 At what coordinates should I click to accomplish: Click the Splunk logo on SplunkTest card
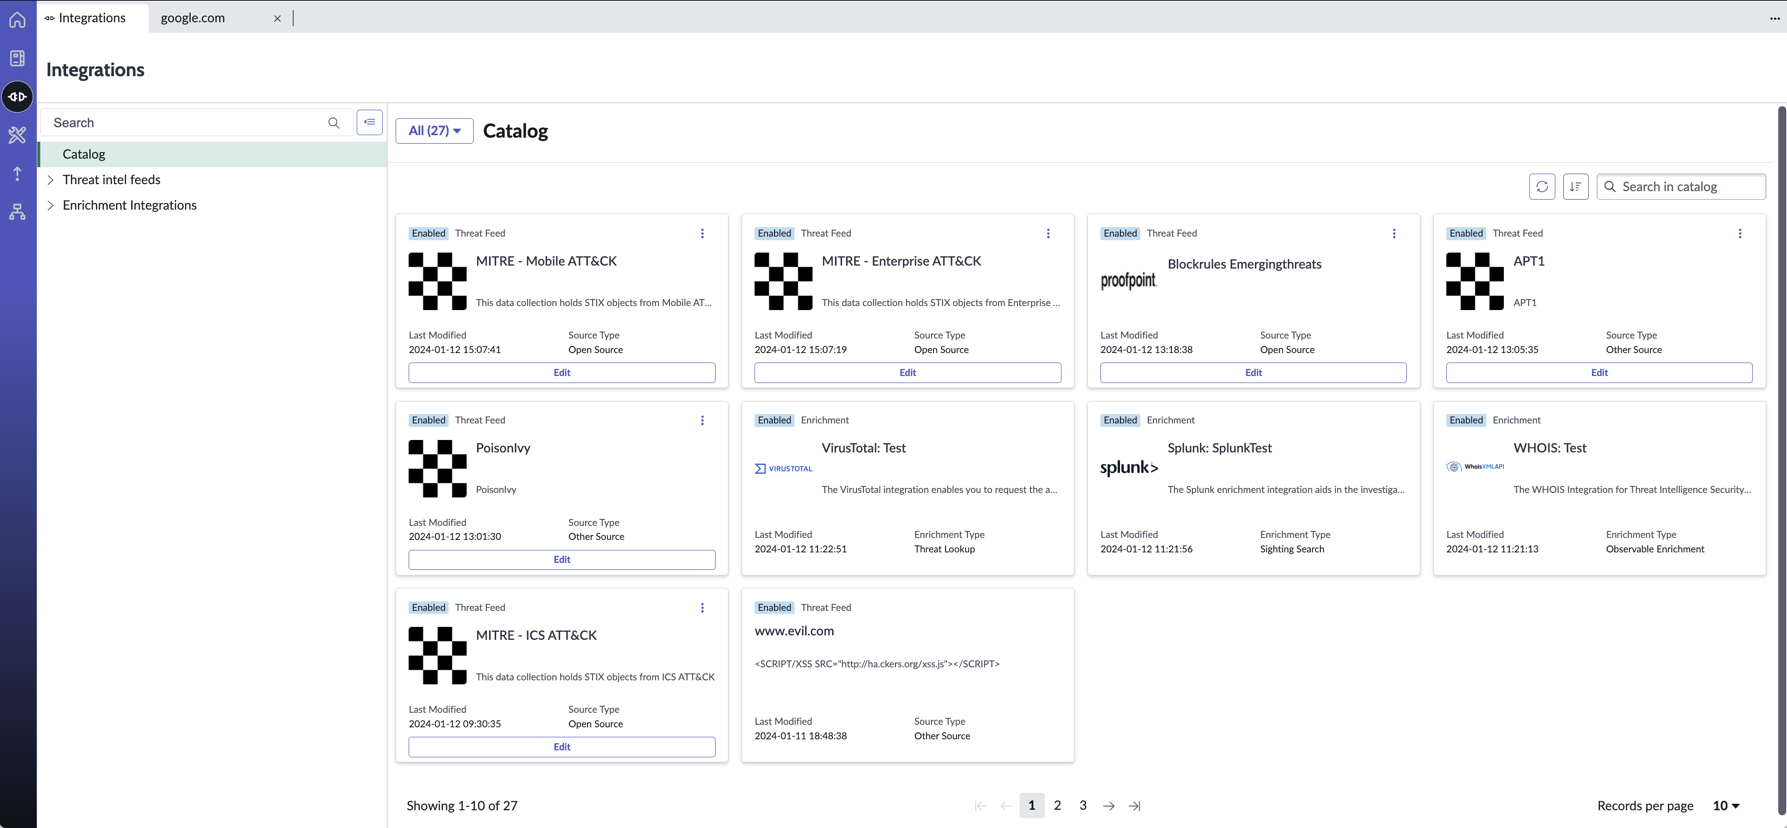coord(1129,467)
